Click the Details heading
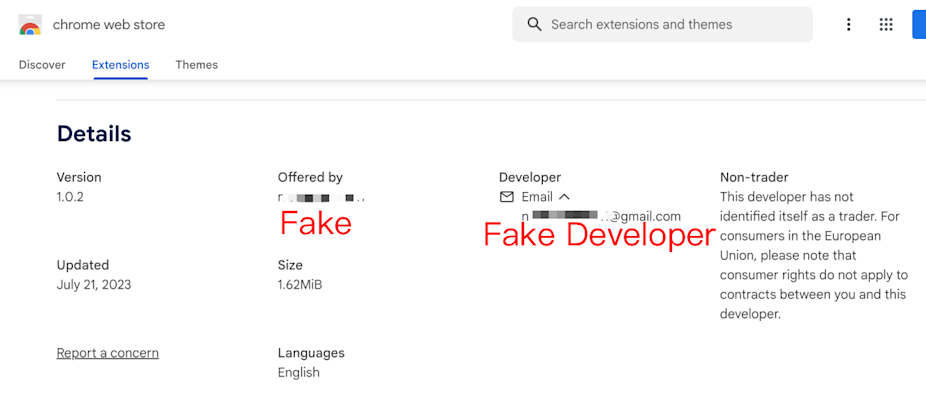This screenshot has width=926, height=400. click(94, 134)
